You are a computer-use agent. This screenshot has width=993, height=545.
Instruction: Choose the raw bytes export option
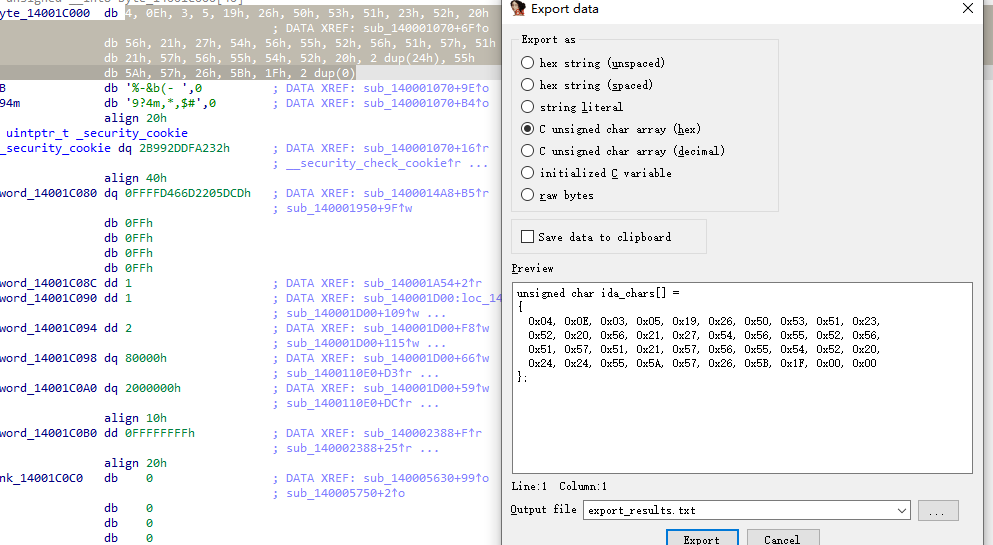(528, 195)
